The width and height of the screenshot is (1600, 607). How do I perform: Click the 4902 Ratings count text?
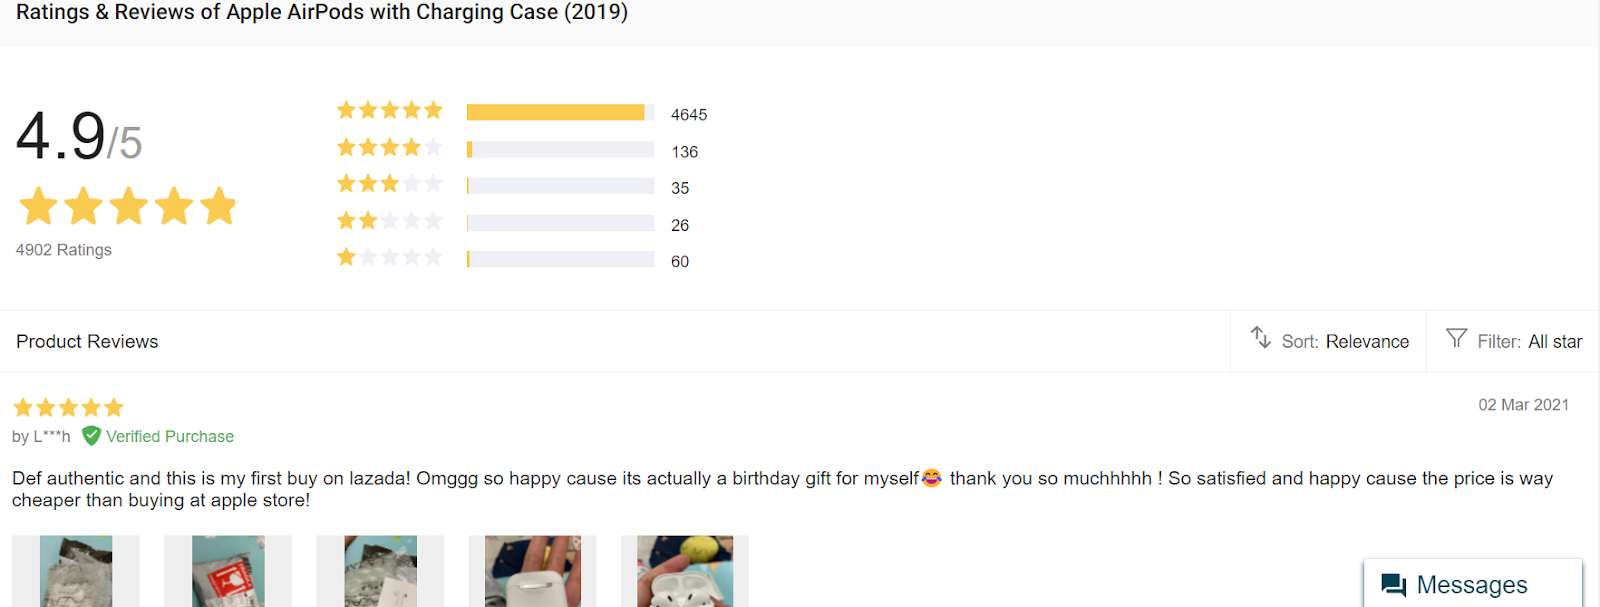tap(64, 250)
